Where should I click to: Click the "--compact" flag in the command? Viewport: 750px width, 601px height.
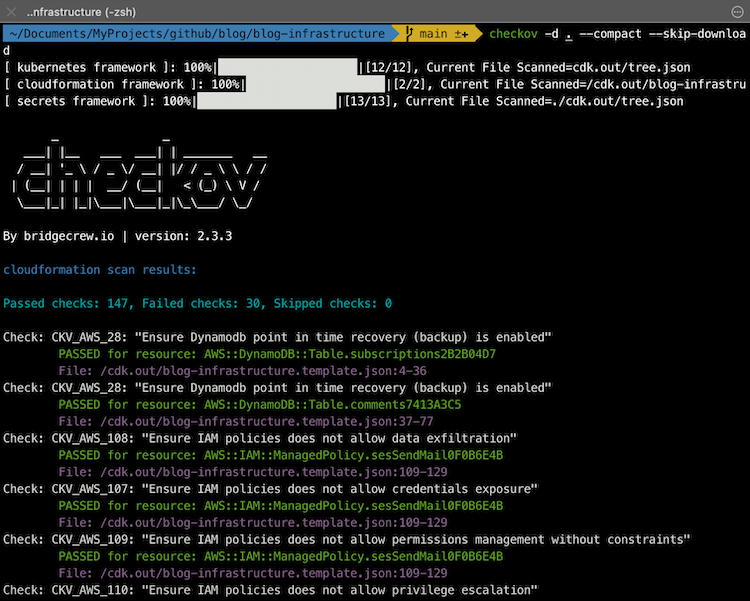click(x=610, y=33)
